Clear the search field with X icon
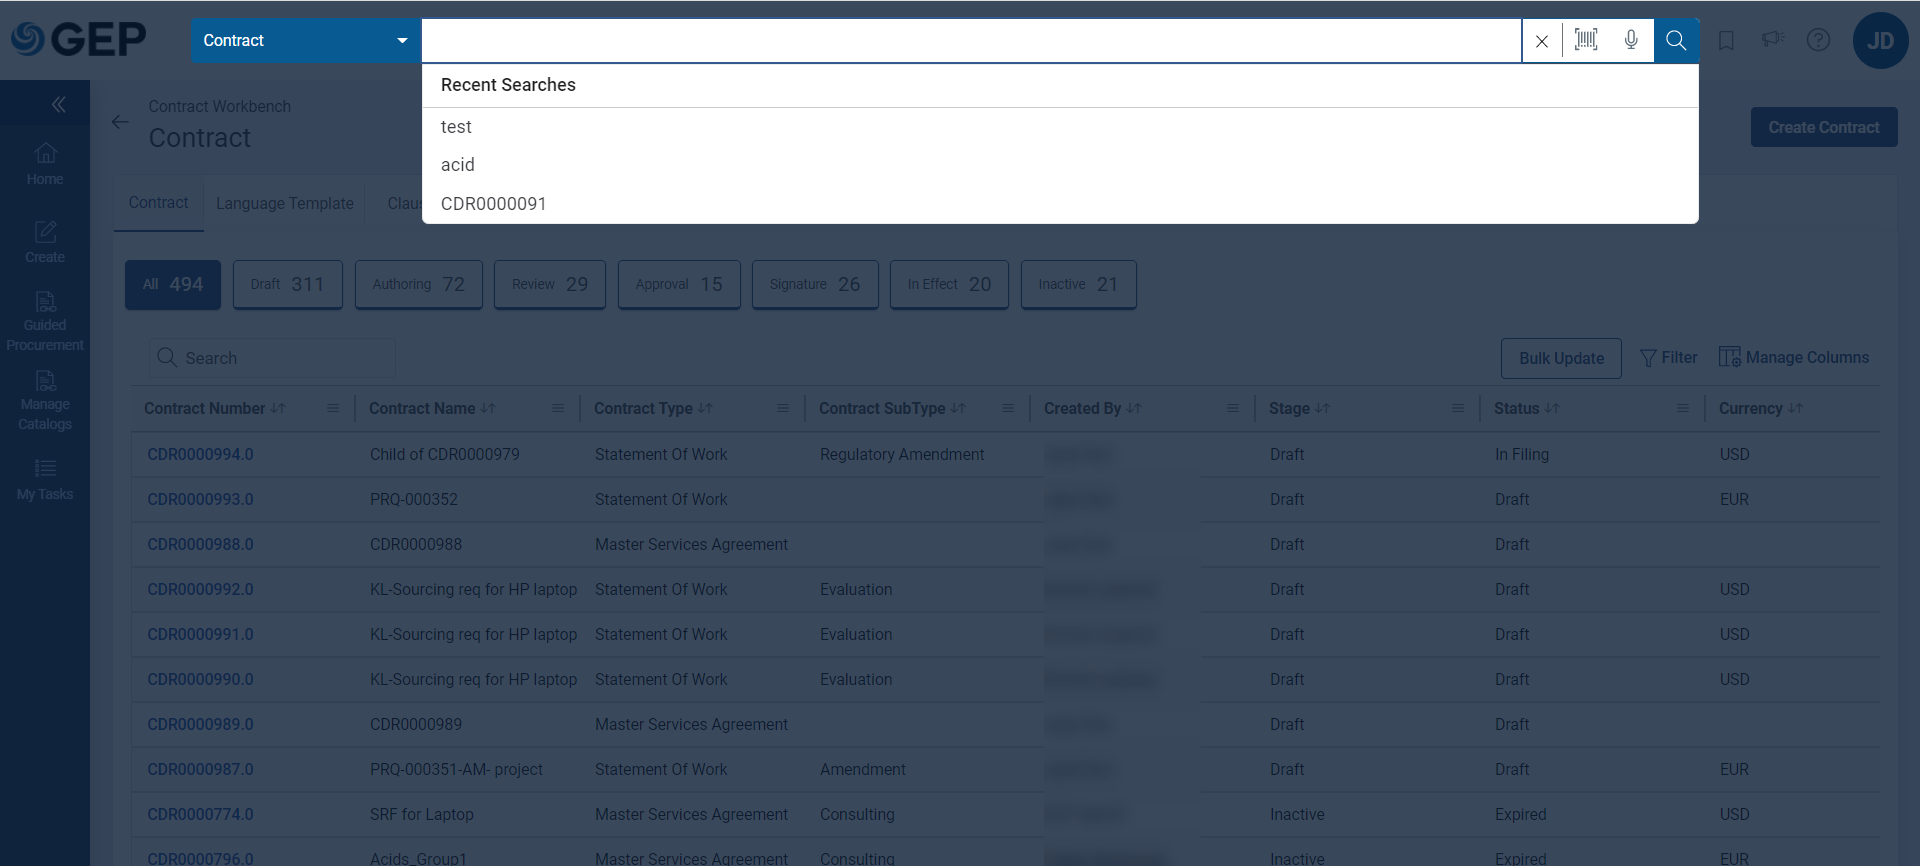Screen dimensions: 1920x866 coord(1542,41)
